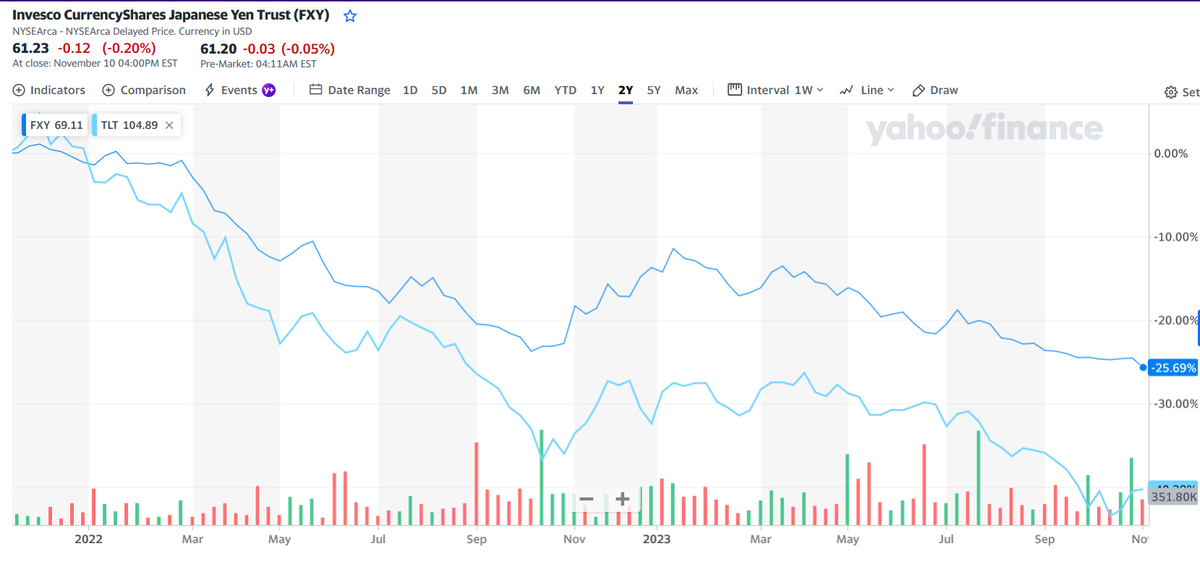Select the 6M range
The image size is (1200, 562).
[x=532, y=90]
